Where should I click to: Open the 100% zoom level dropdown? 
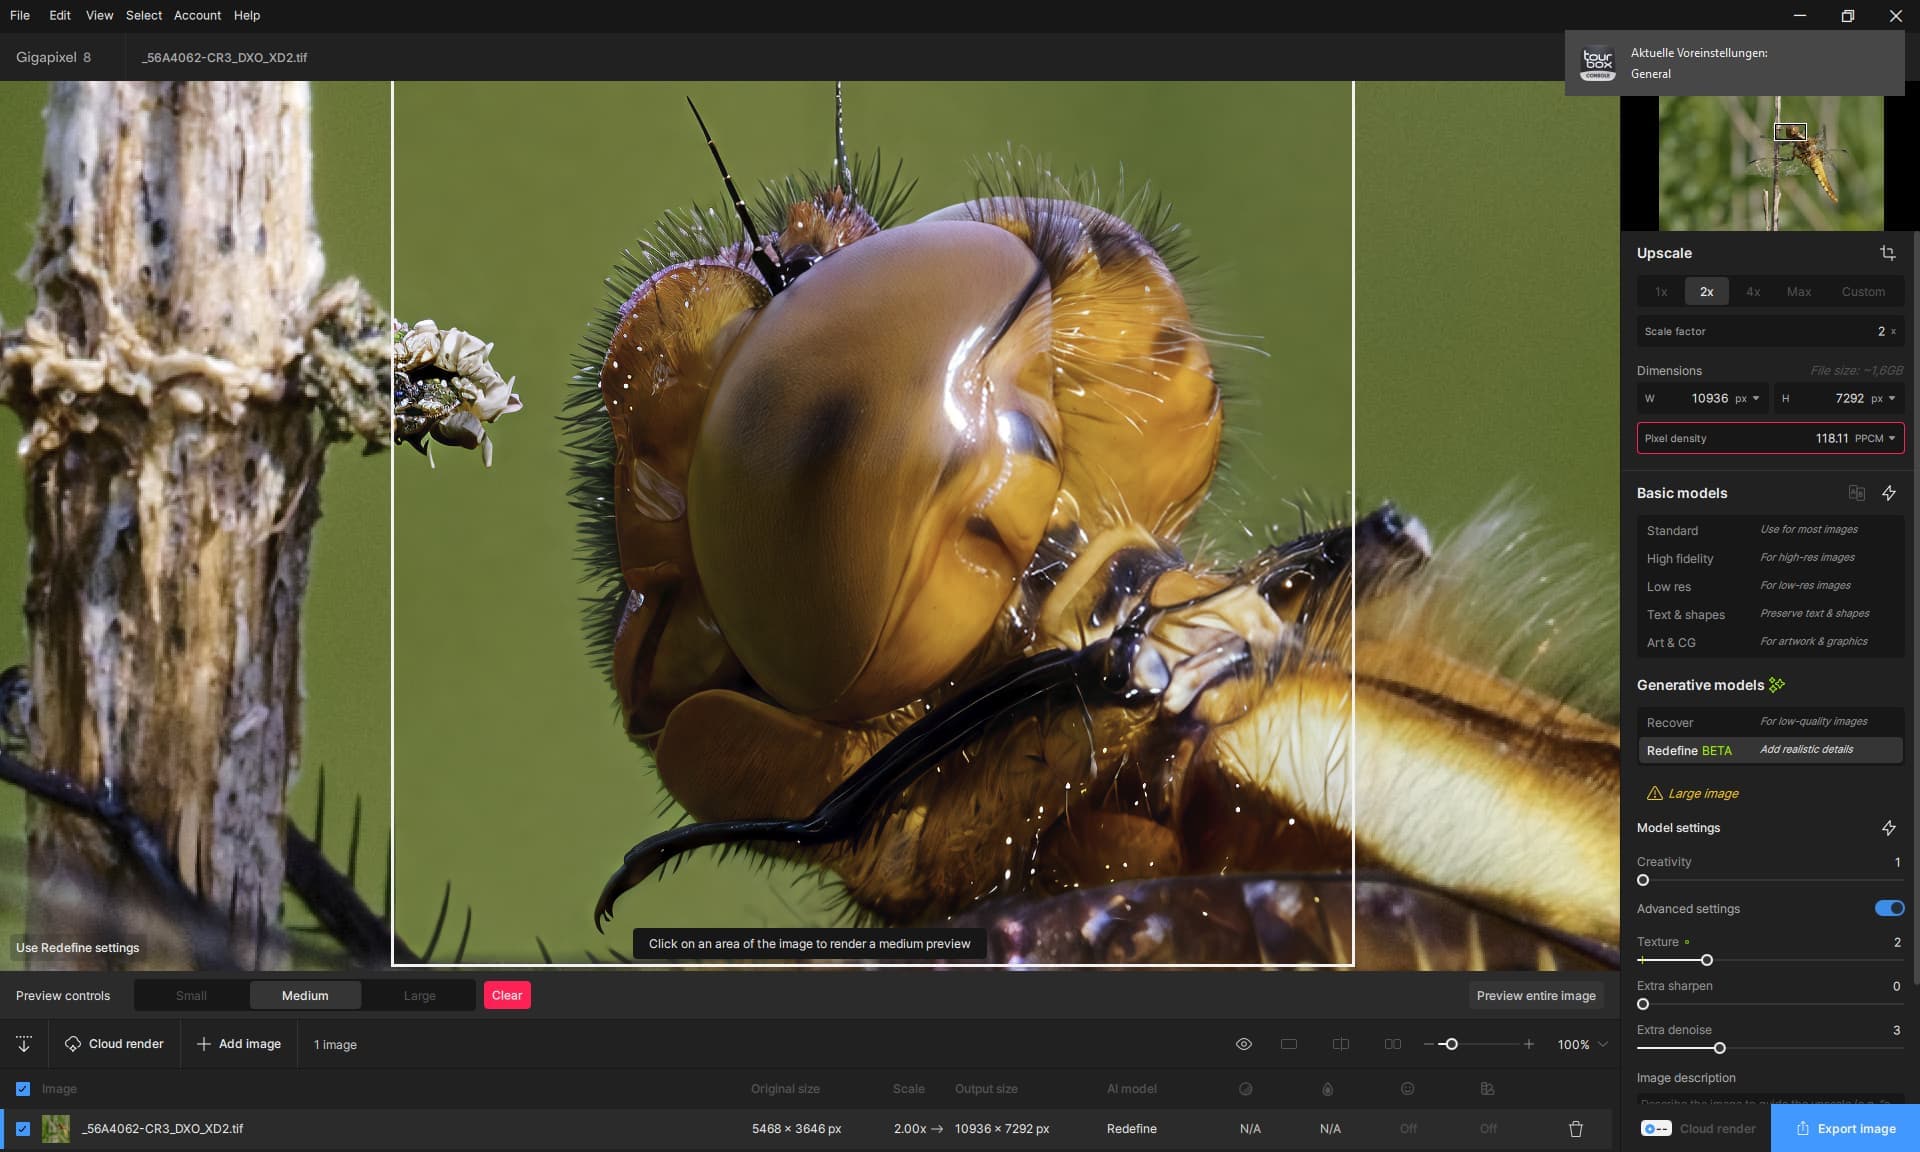tap(1602, 1044)
